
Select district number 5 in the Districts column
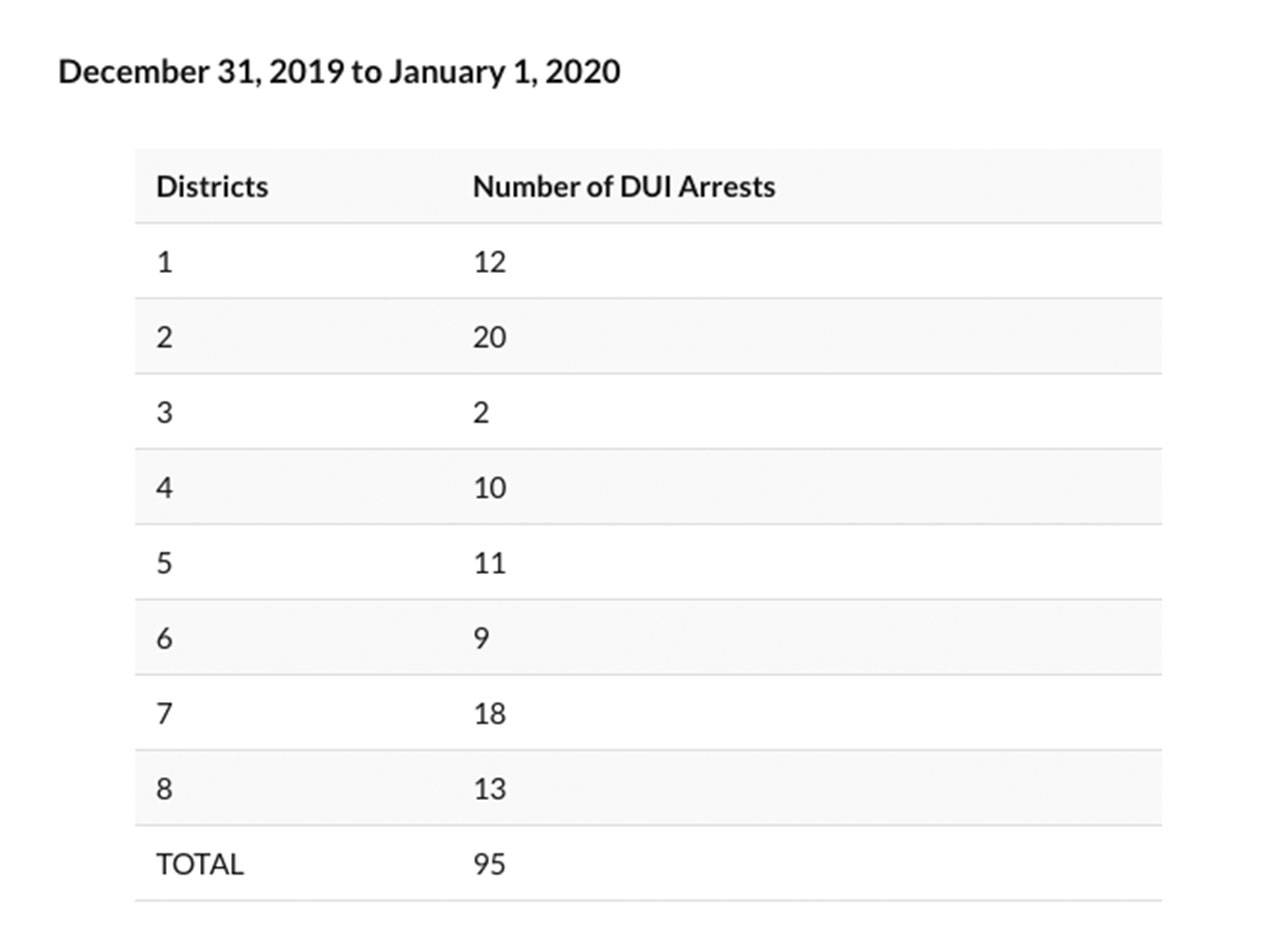164,563
